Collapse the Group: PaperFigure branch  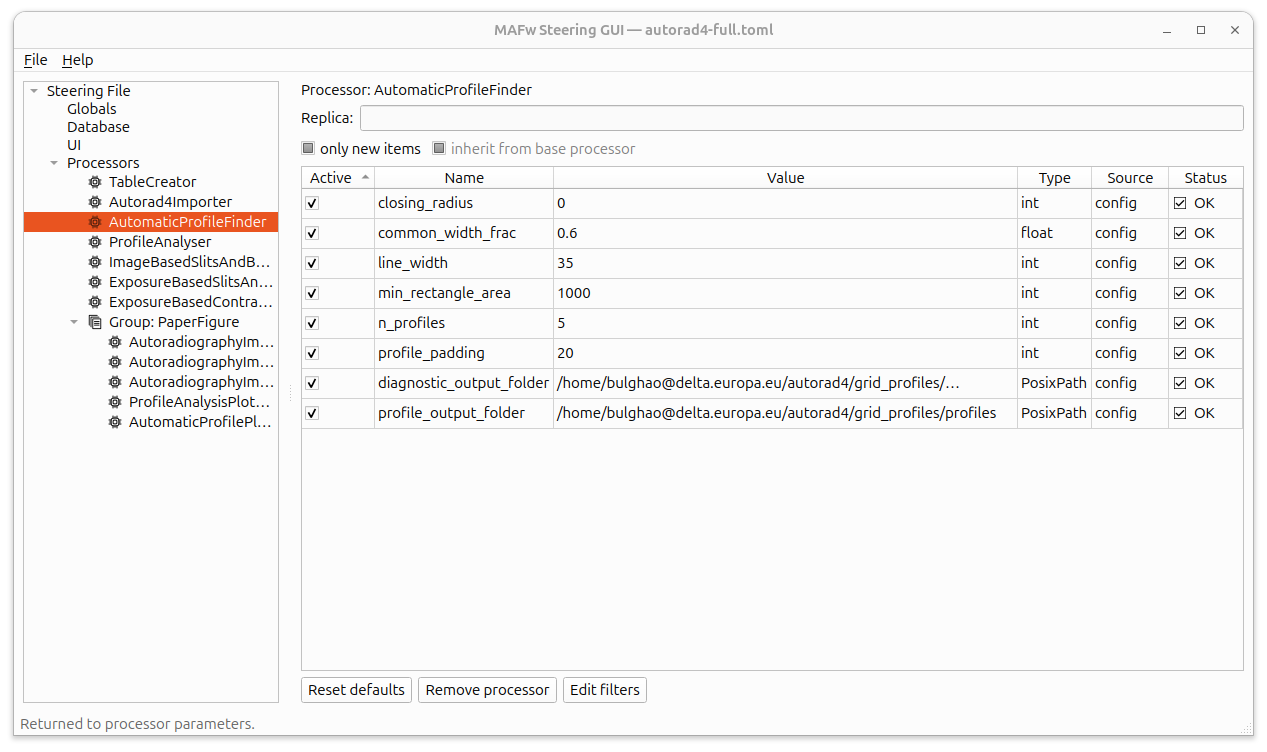click(73, 322)
